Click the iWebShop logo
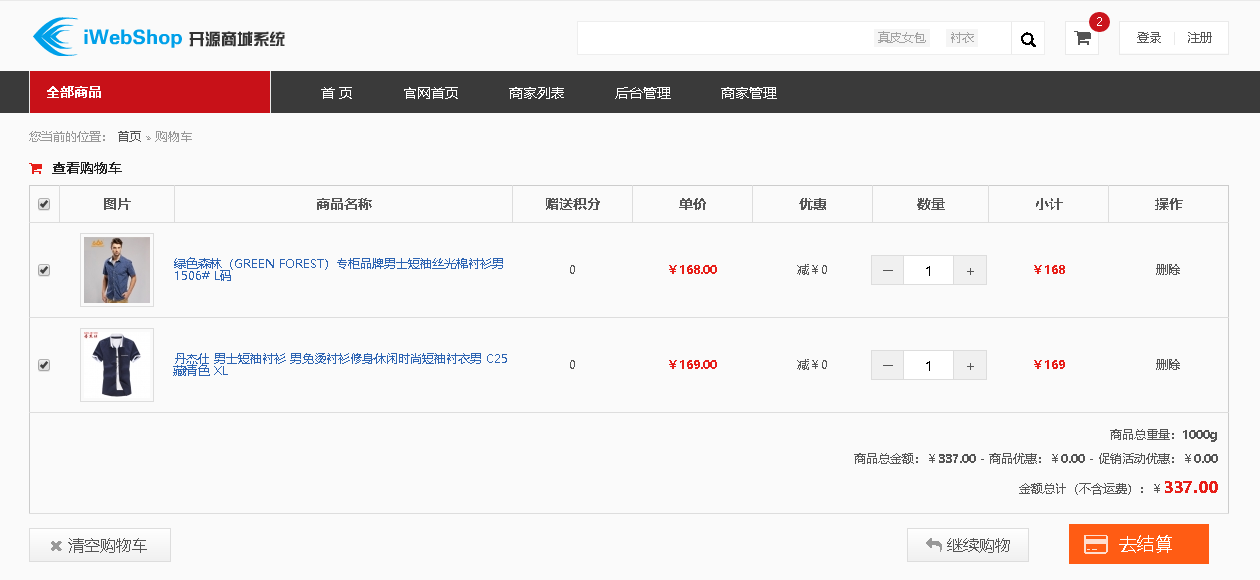Screen dimensions: 1260x580 [159, 37]
